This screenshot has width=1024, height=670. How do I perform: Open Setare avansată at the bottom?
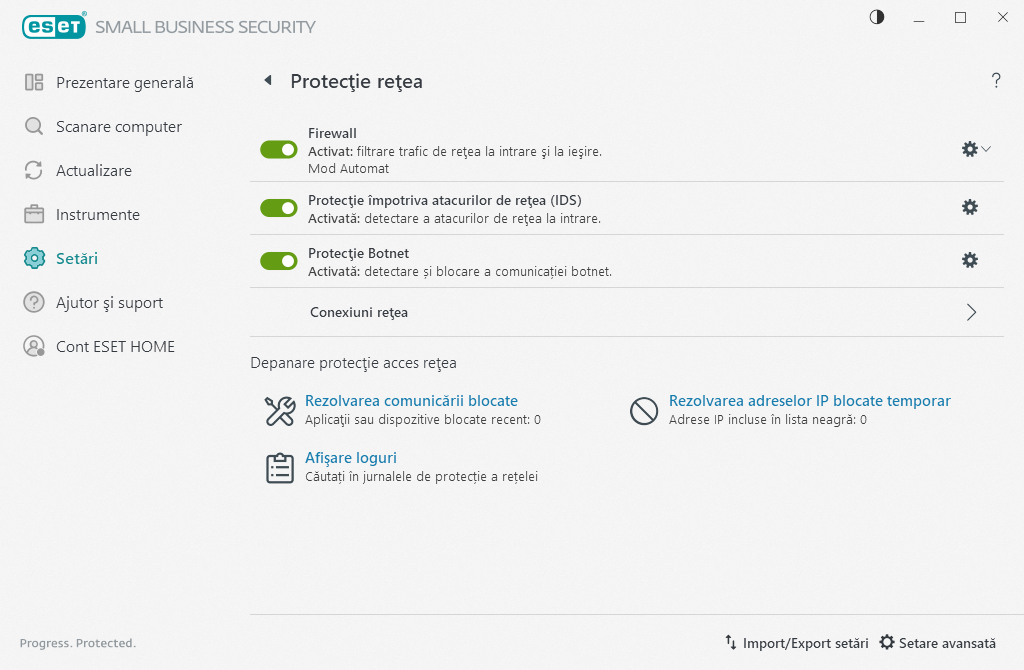tap(937, 643)
